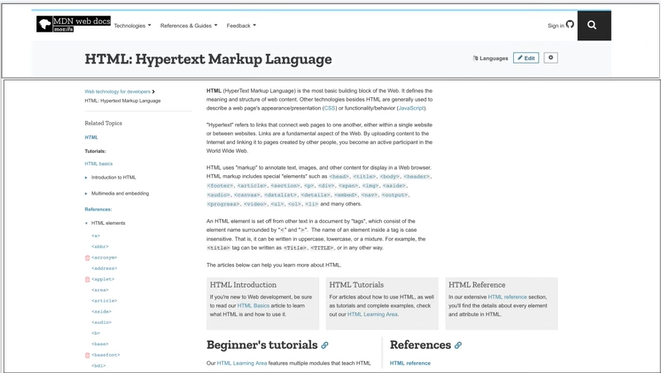Open HTML Basics link in HTML Introduction card
661x373 pixels.
[x=253, y=306]
